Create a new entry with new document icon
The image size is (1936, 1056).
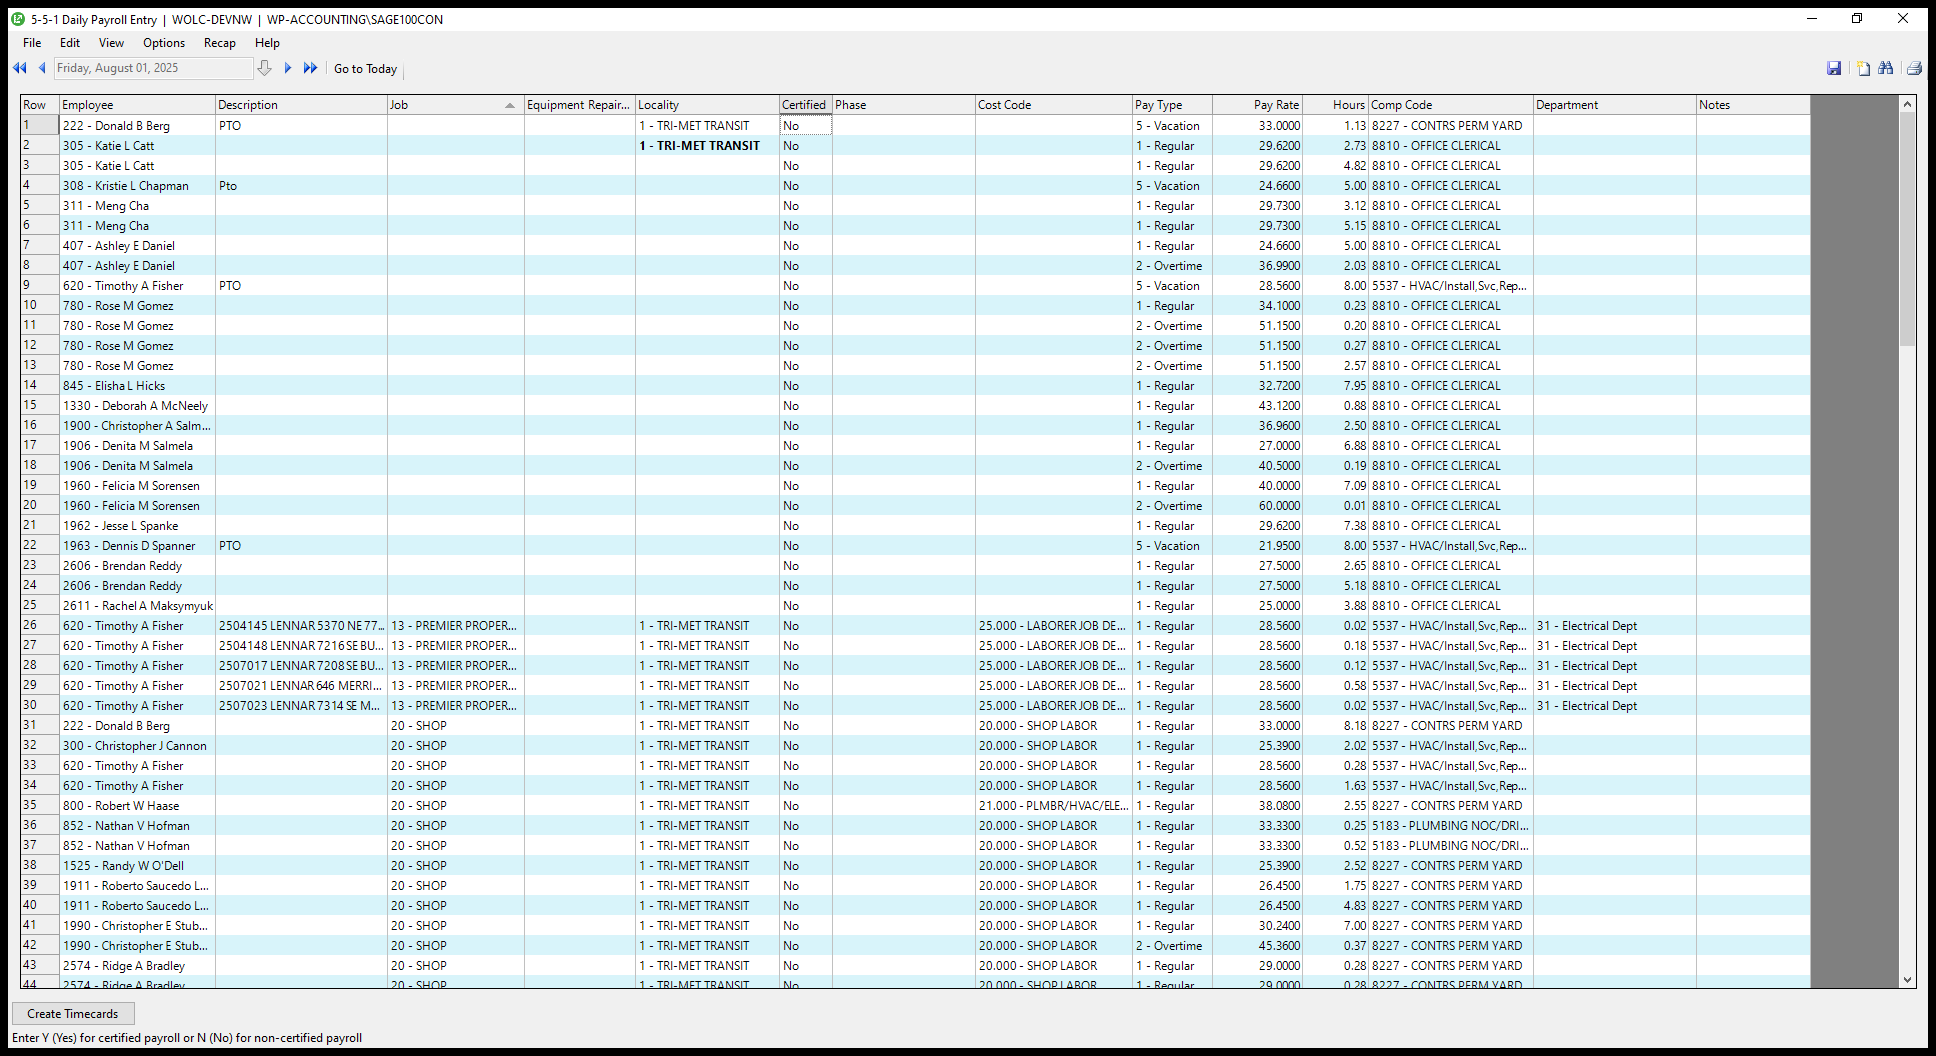[1863, 68]
